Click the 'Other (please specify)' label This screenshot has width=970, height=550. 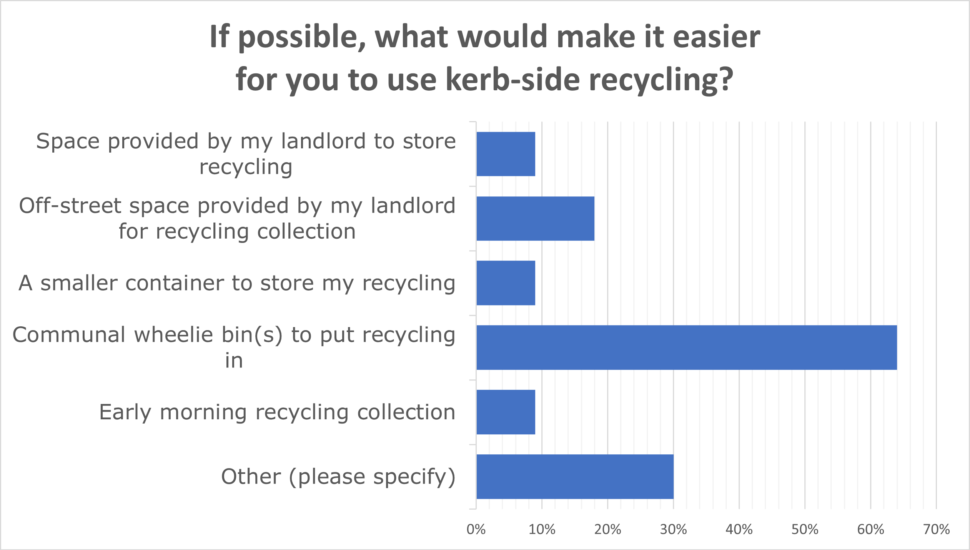click(x=338, y=477)
